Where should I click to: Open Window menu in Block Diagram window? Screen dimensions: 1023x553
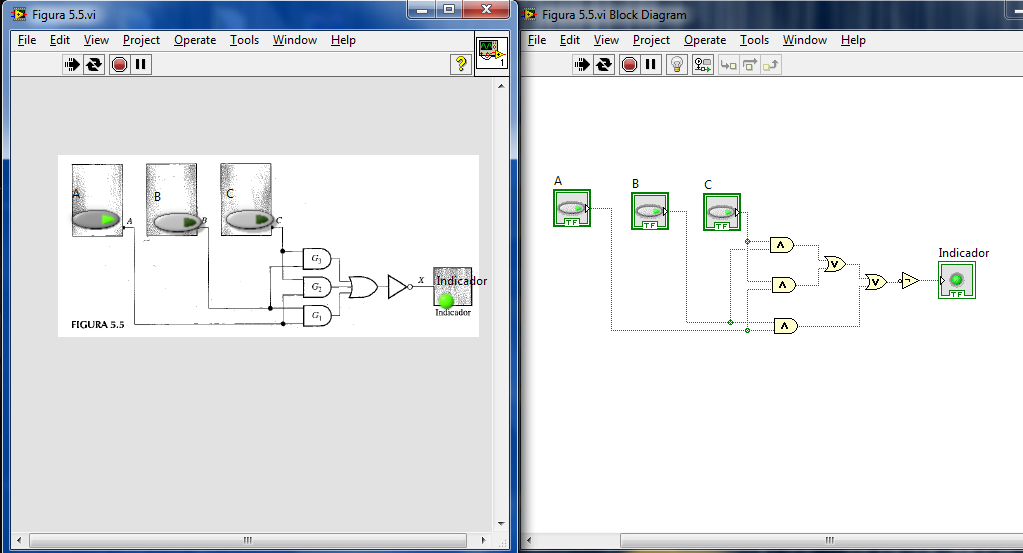coord(804,40)
